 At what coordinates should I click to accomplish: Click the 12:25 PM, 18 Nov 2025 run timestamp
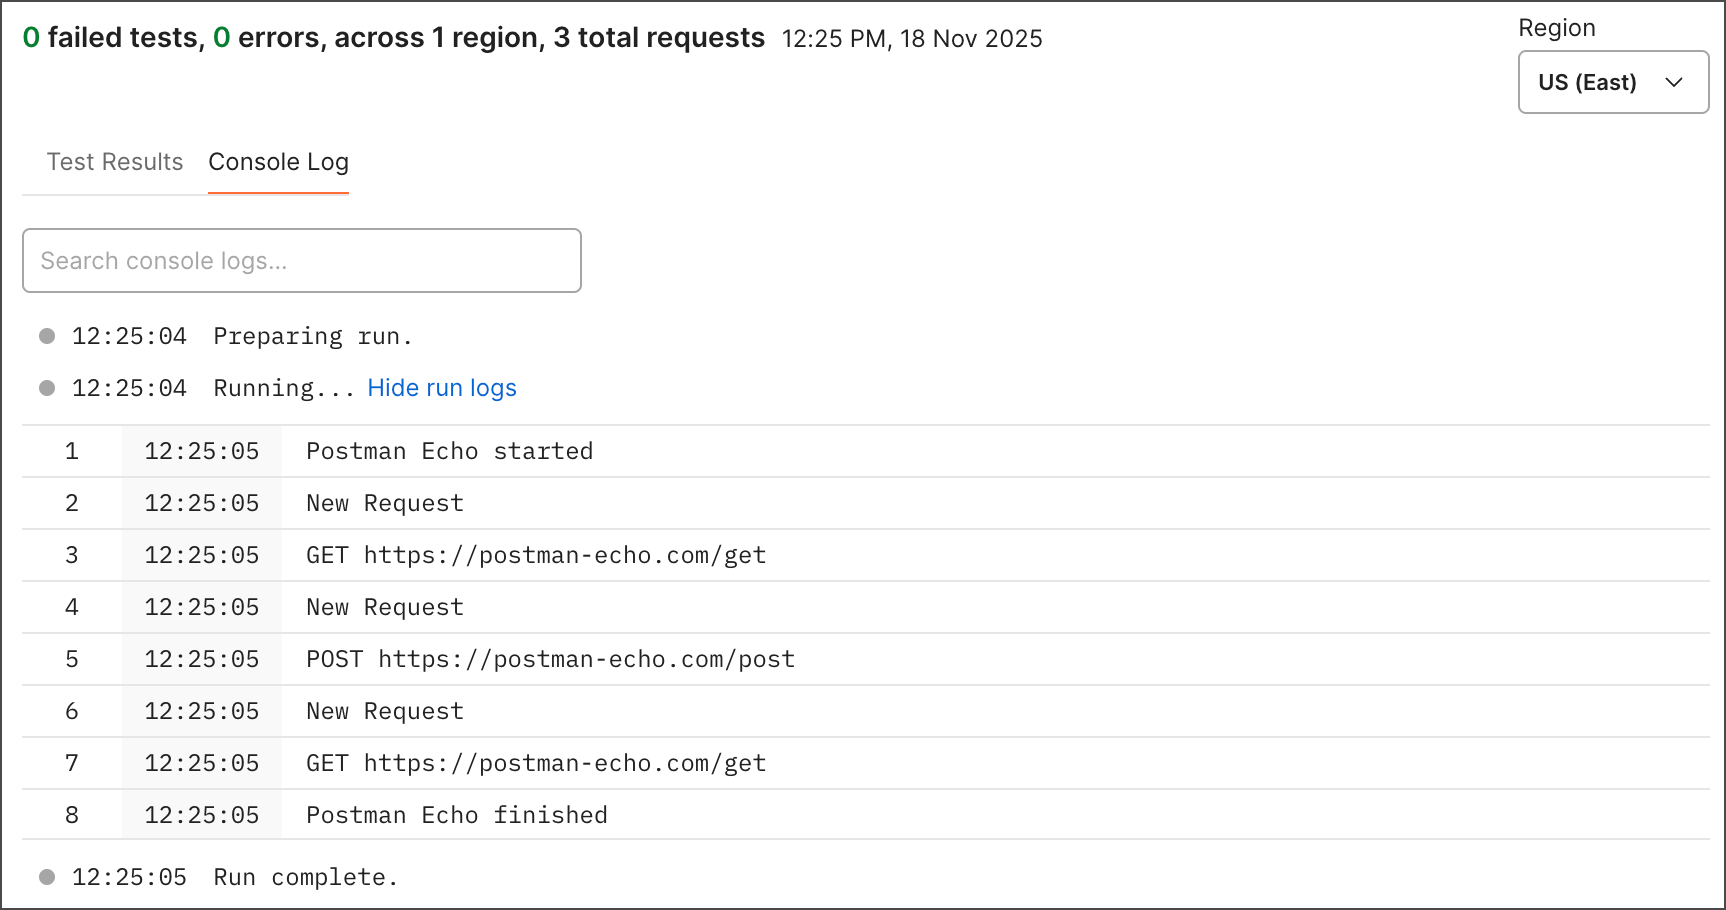tap(911, 39)
